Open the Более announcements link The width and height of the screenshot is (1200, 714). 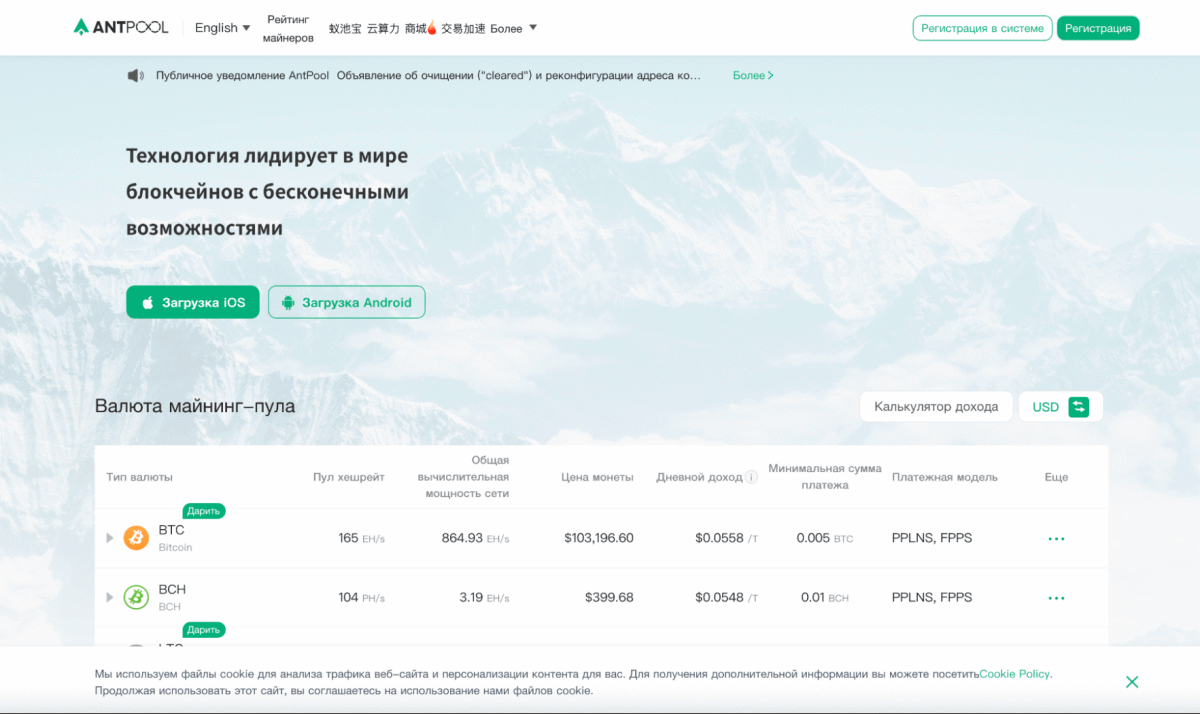click(753, 75)
